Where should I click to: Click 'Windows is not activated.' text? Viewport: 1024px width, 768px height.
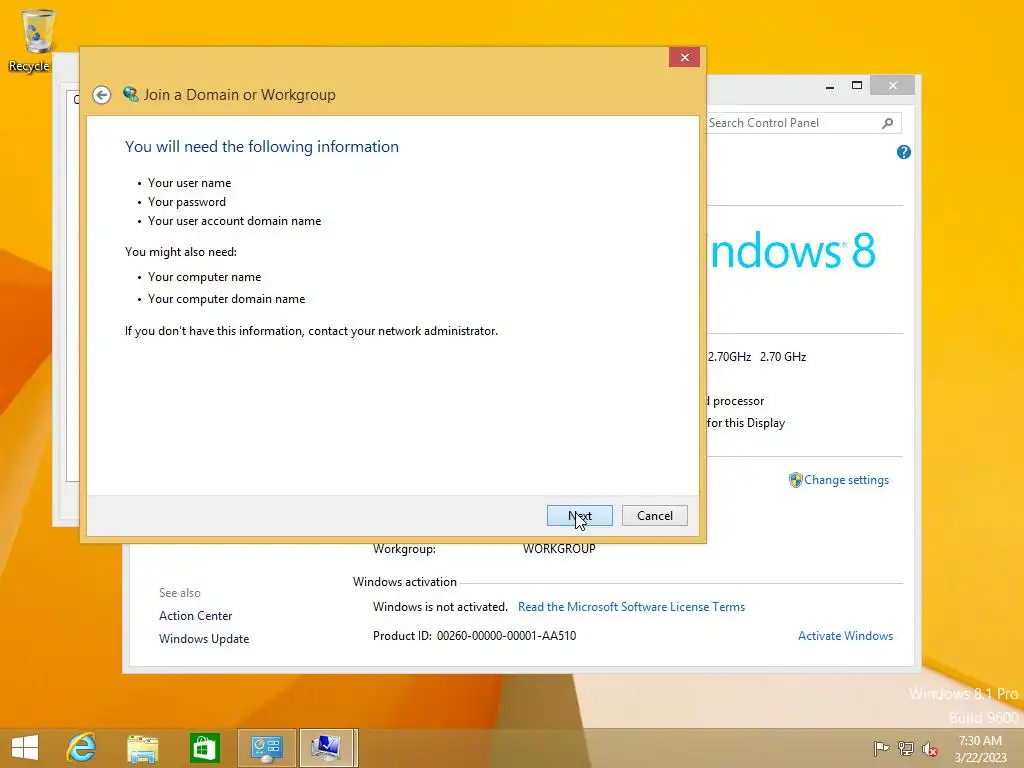pos(440,607)
